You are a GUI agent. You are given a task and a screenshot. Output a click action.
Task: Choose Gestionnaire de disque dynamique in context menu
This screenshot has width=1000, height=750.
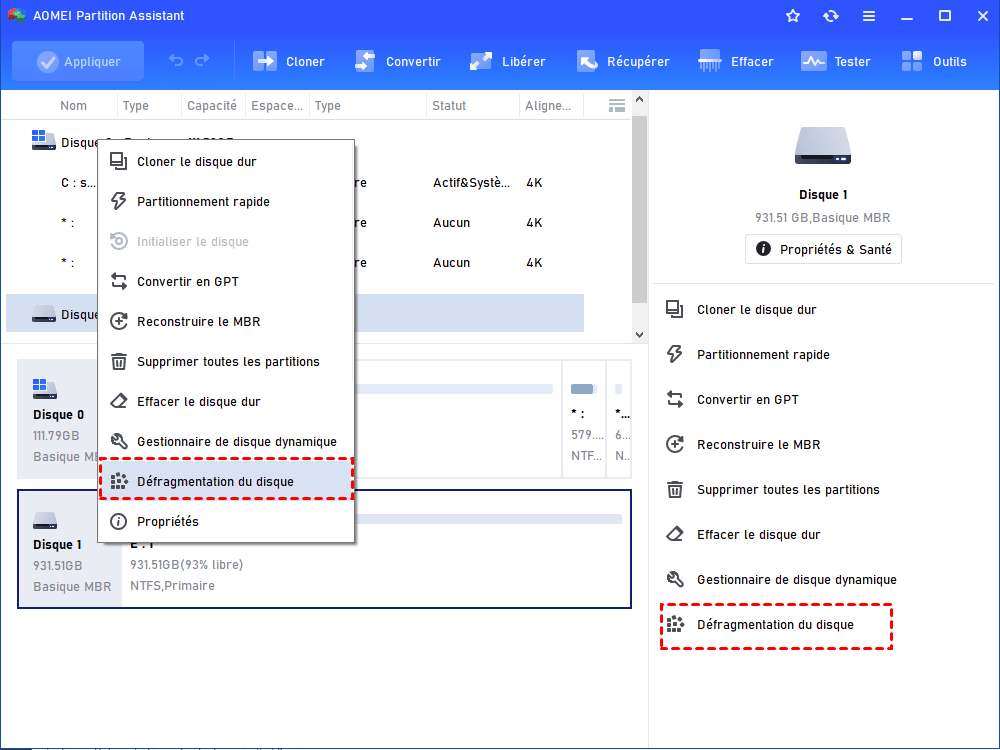(226, 441)
